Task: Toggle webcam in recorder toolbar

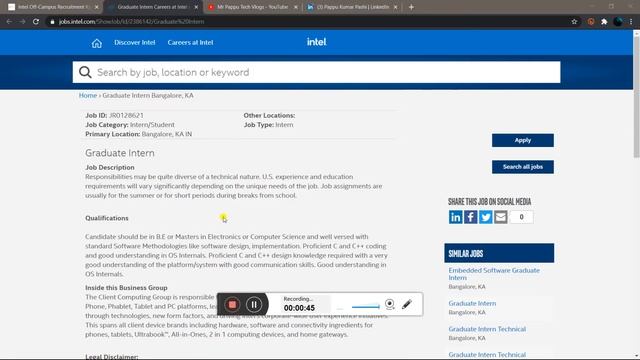Action: point(390,304)
